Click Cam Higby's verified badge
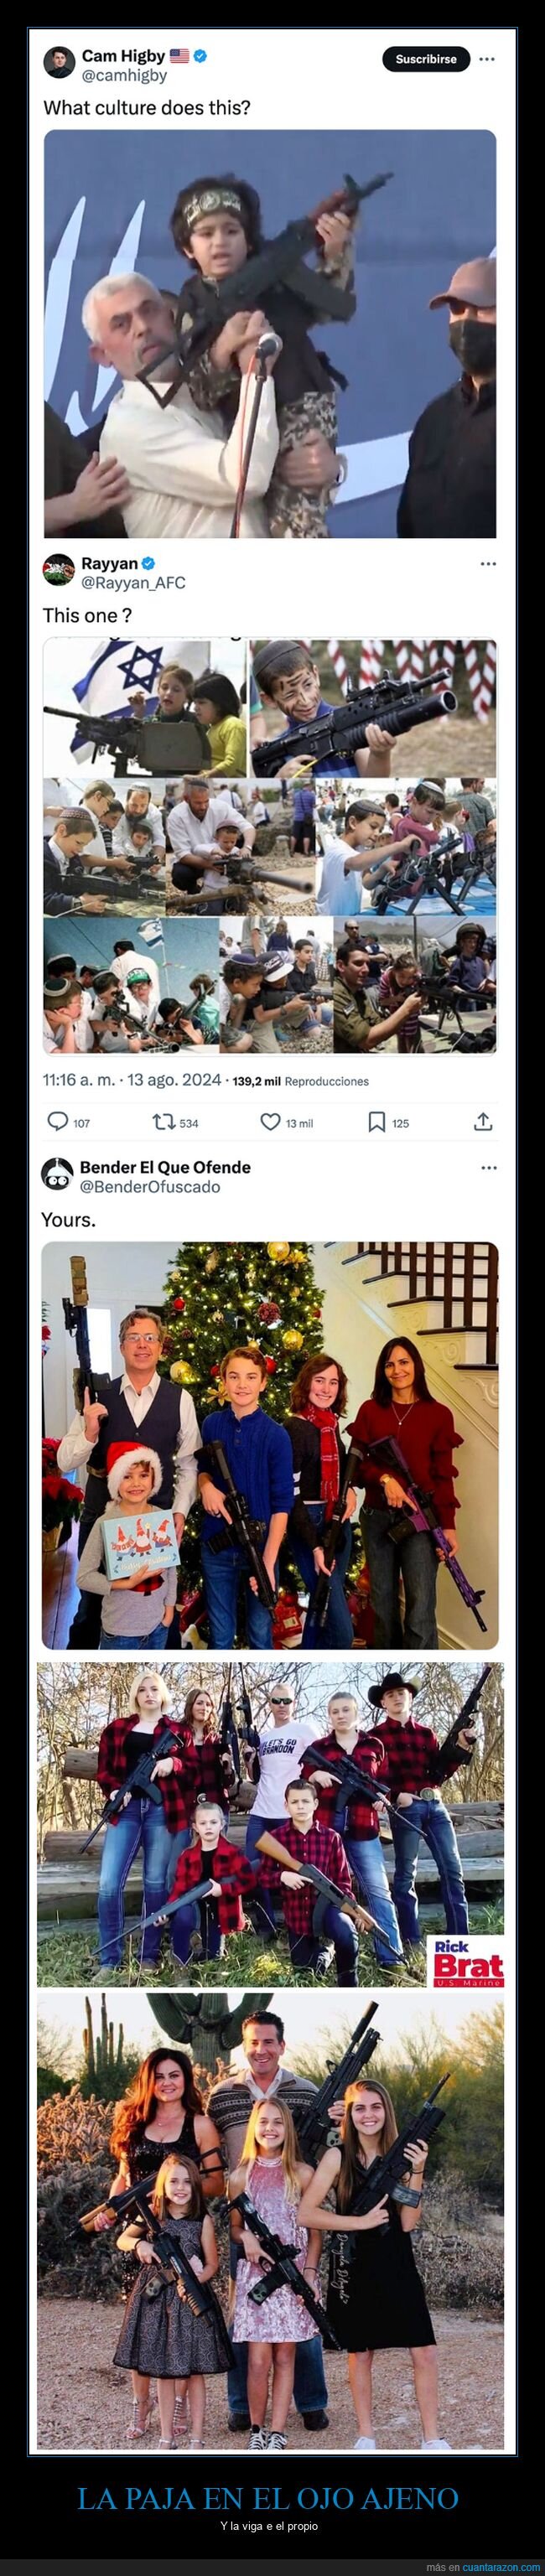Image resolution: width=545 pixels, height=2576 pixels. point(200,56)
